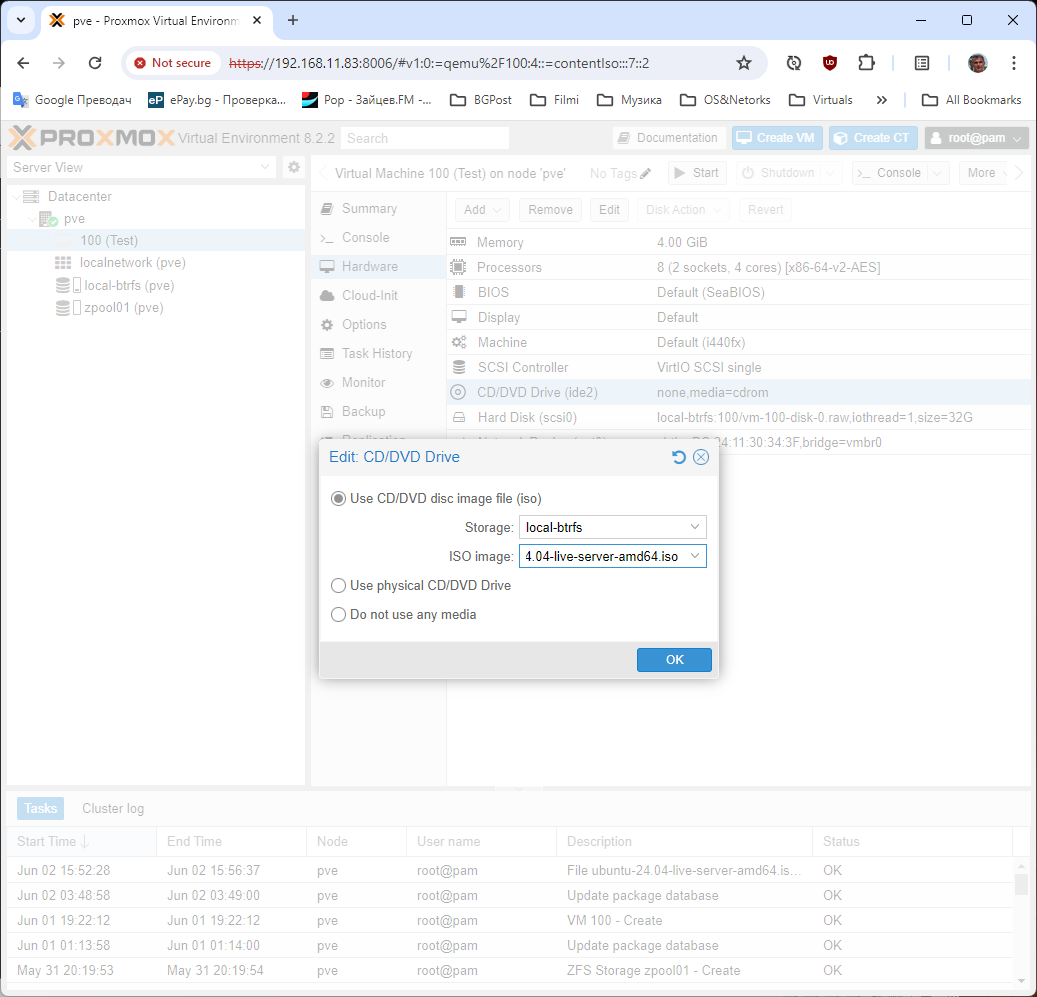Image resolution: width=1037 pixels, height=997 pixels.
Task: Open the Google Преводач bookmark
Action: pyautogui.click(x=72, y=100)
